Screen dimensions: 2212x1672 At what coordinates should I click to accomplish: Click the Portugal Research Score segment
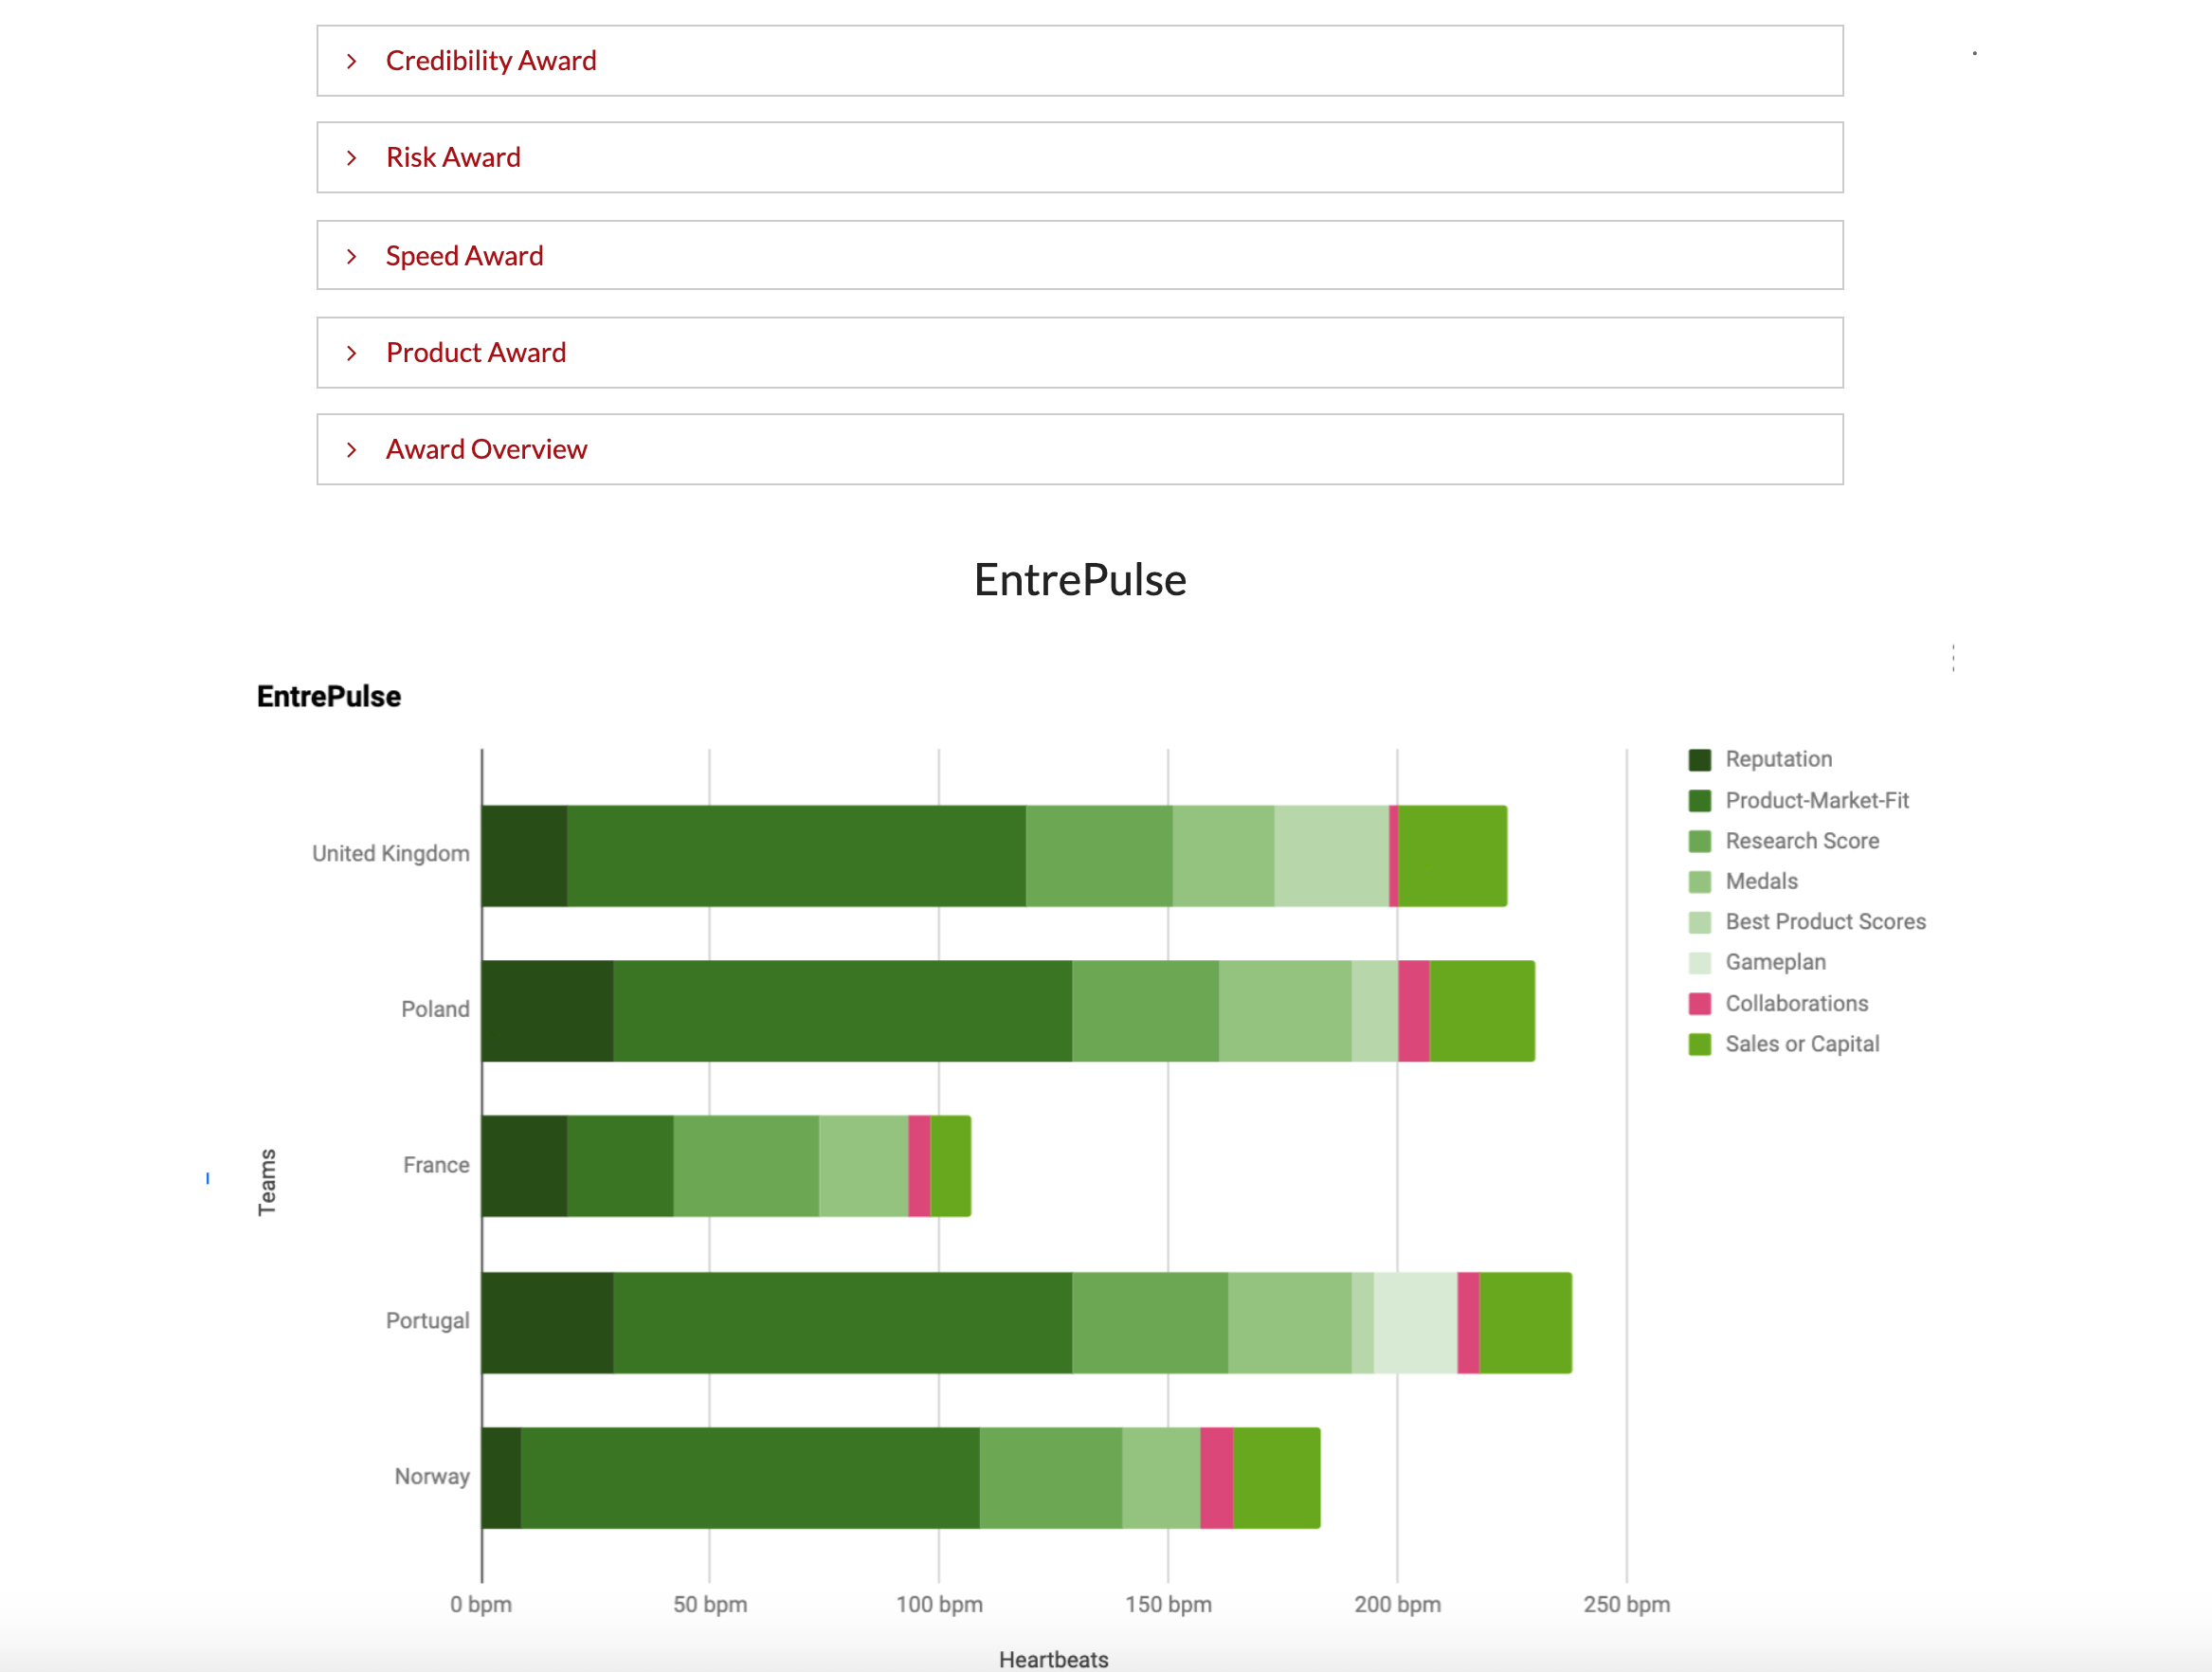(1151, 1323)
